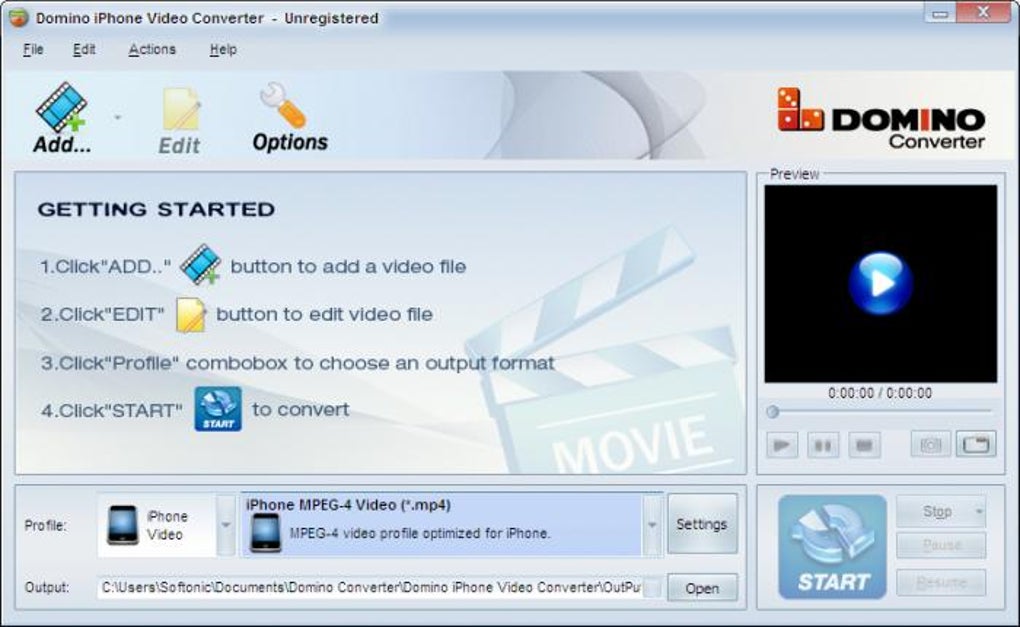Close the Domino converter window
This screenshot has height=627, width=1020.
click(x=983, y=13)
